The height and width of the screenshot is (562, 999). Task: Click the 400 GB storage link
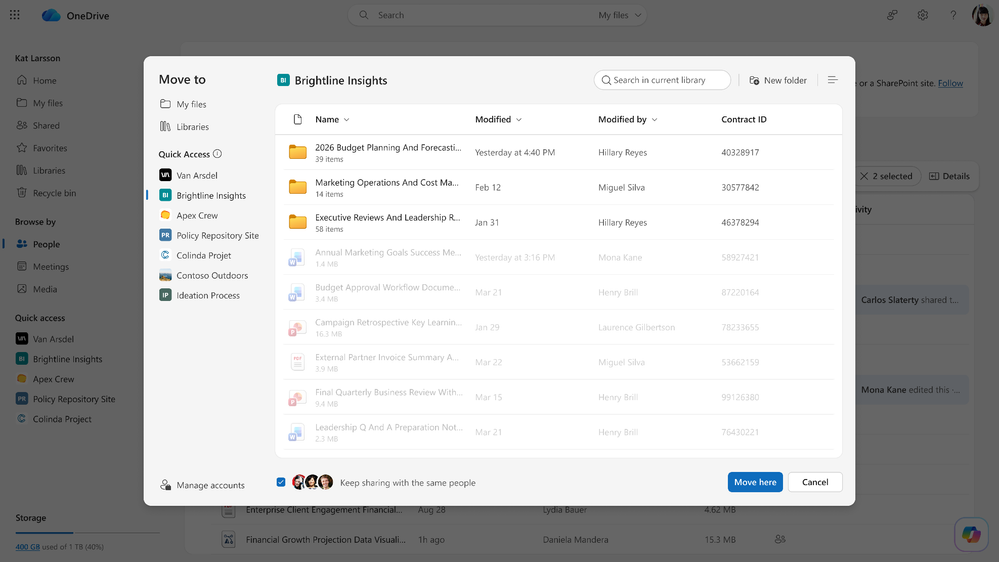[x=27, y=547]
